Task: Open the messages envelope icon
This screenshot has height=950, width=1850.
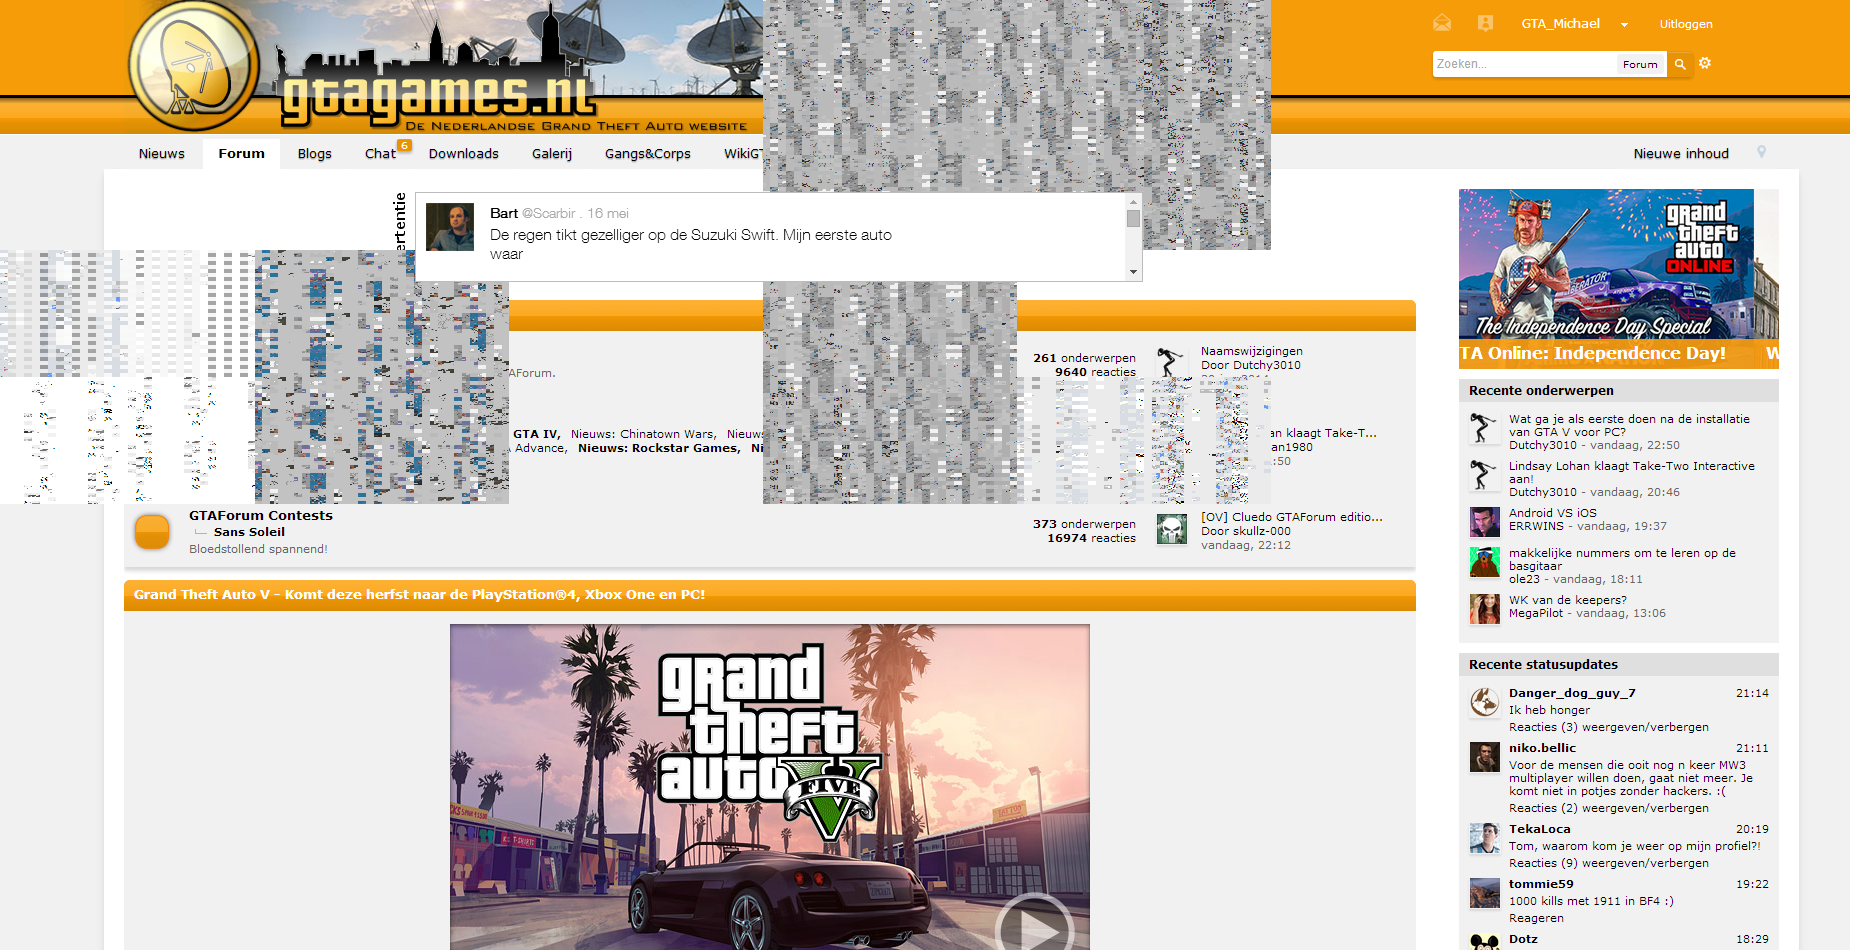Action: point(1442,23)
